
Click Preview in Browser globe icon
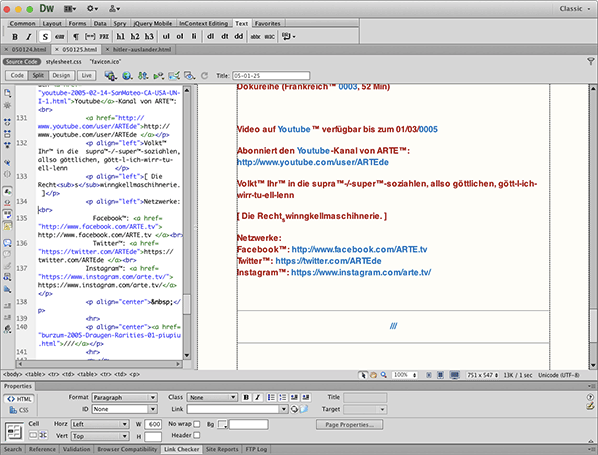(127, 76)
